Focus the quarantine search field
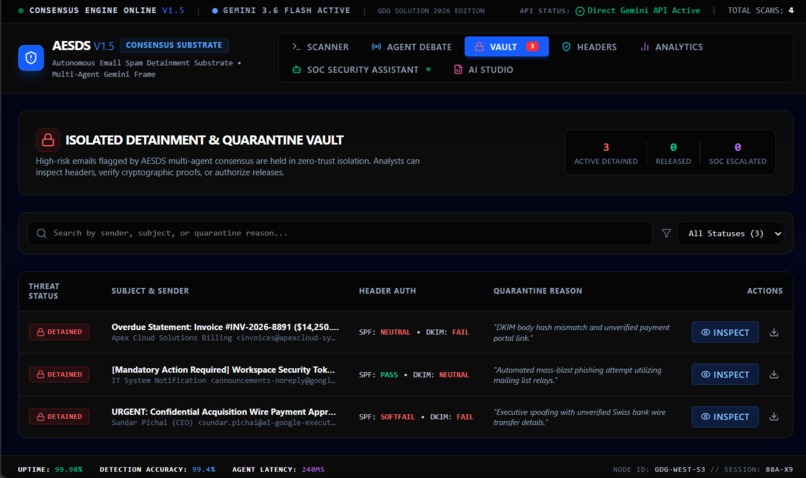Viewport: 806px width, 478px height. 340,233
